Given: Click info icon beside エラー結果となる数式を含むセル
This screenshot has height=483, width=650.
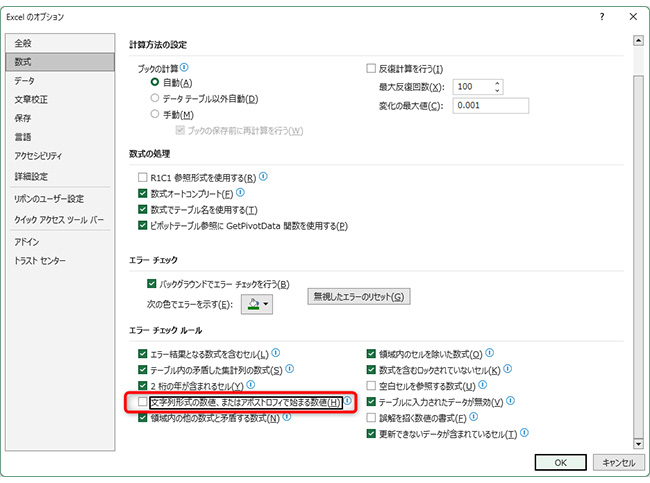Looking at the screenshot, I should tap(276, 353).
